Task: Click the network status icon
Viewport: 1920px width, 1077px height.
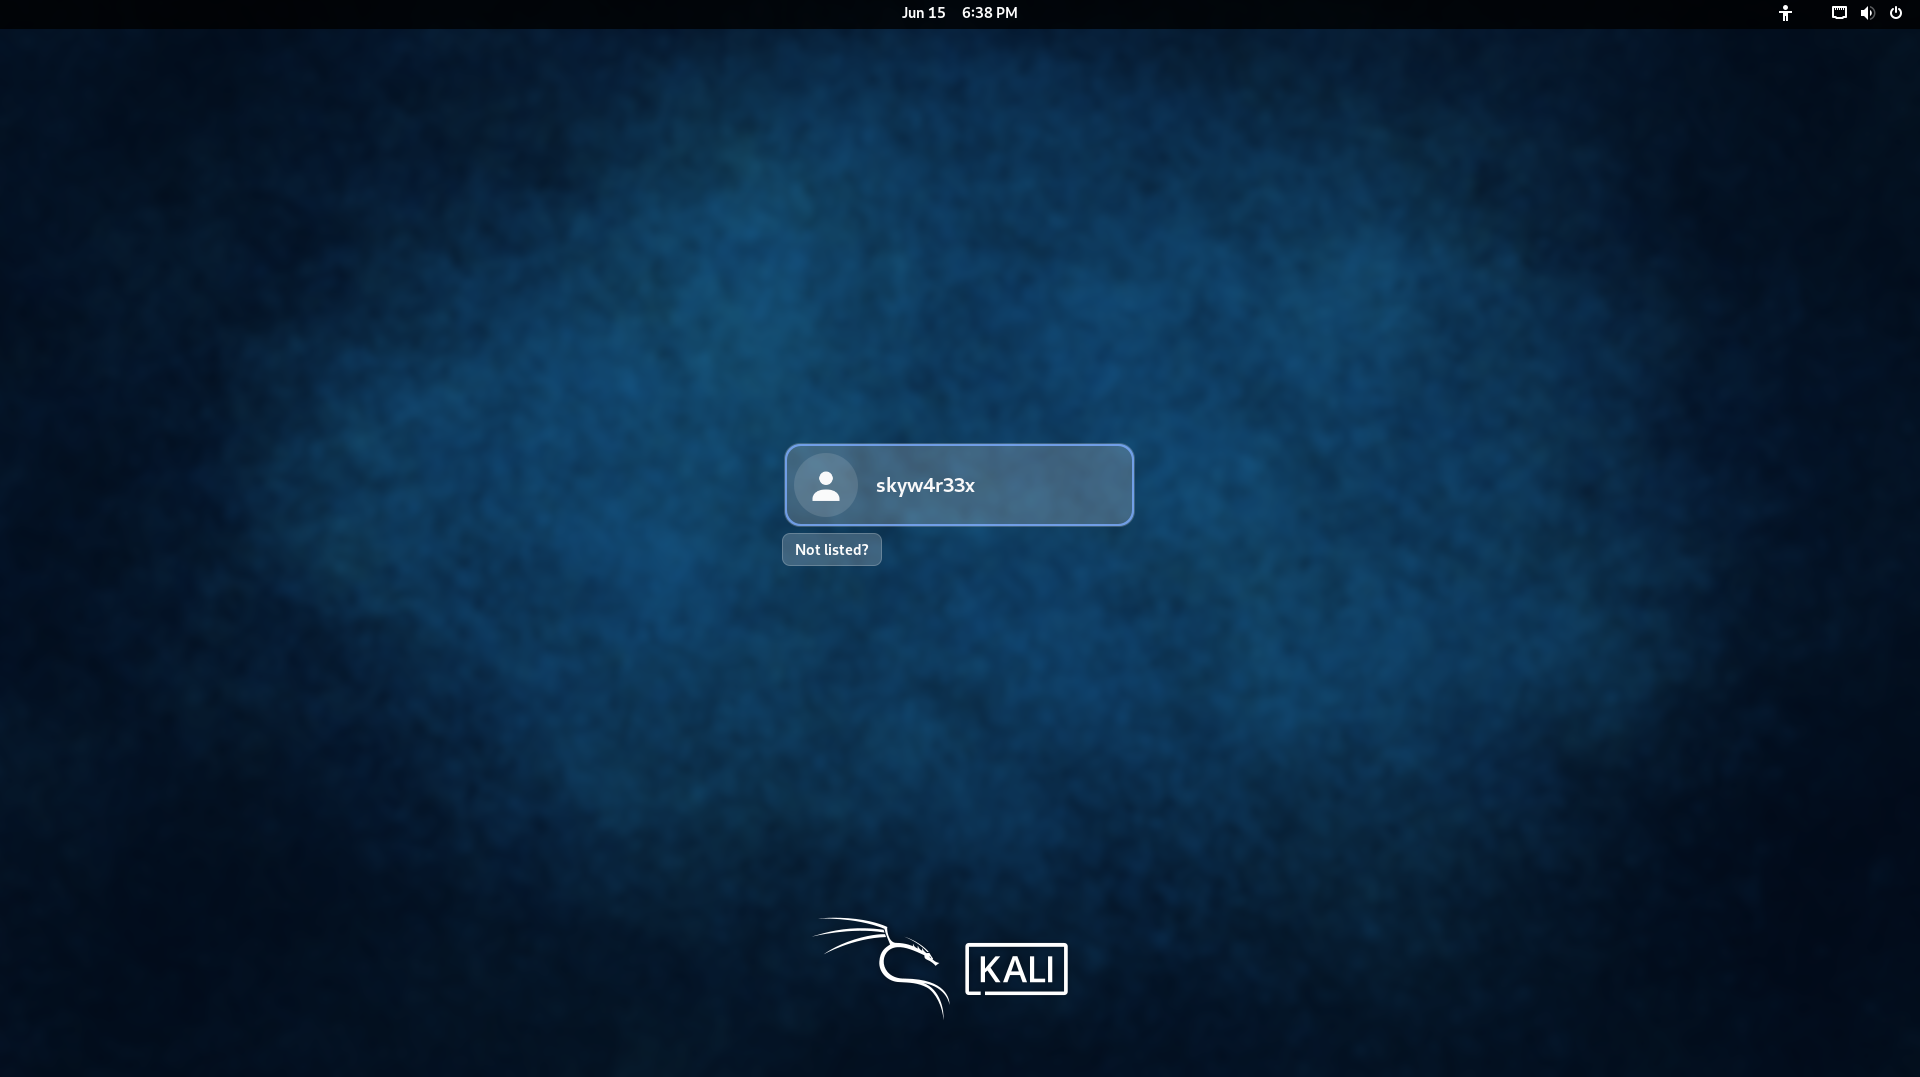Action: [x=1838, y=13]
